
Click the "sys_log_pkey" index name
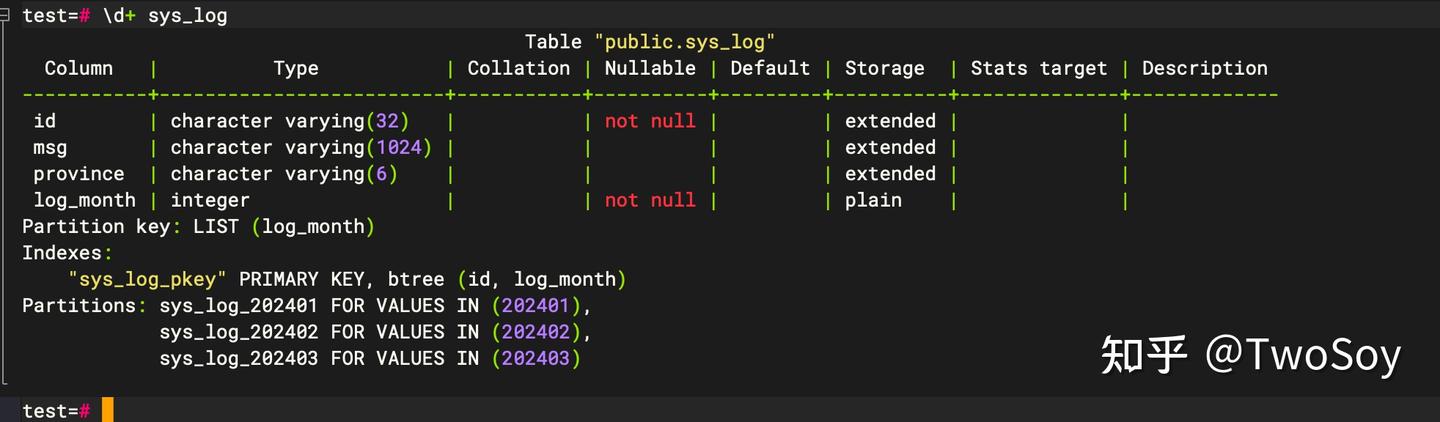coord(147,279)
